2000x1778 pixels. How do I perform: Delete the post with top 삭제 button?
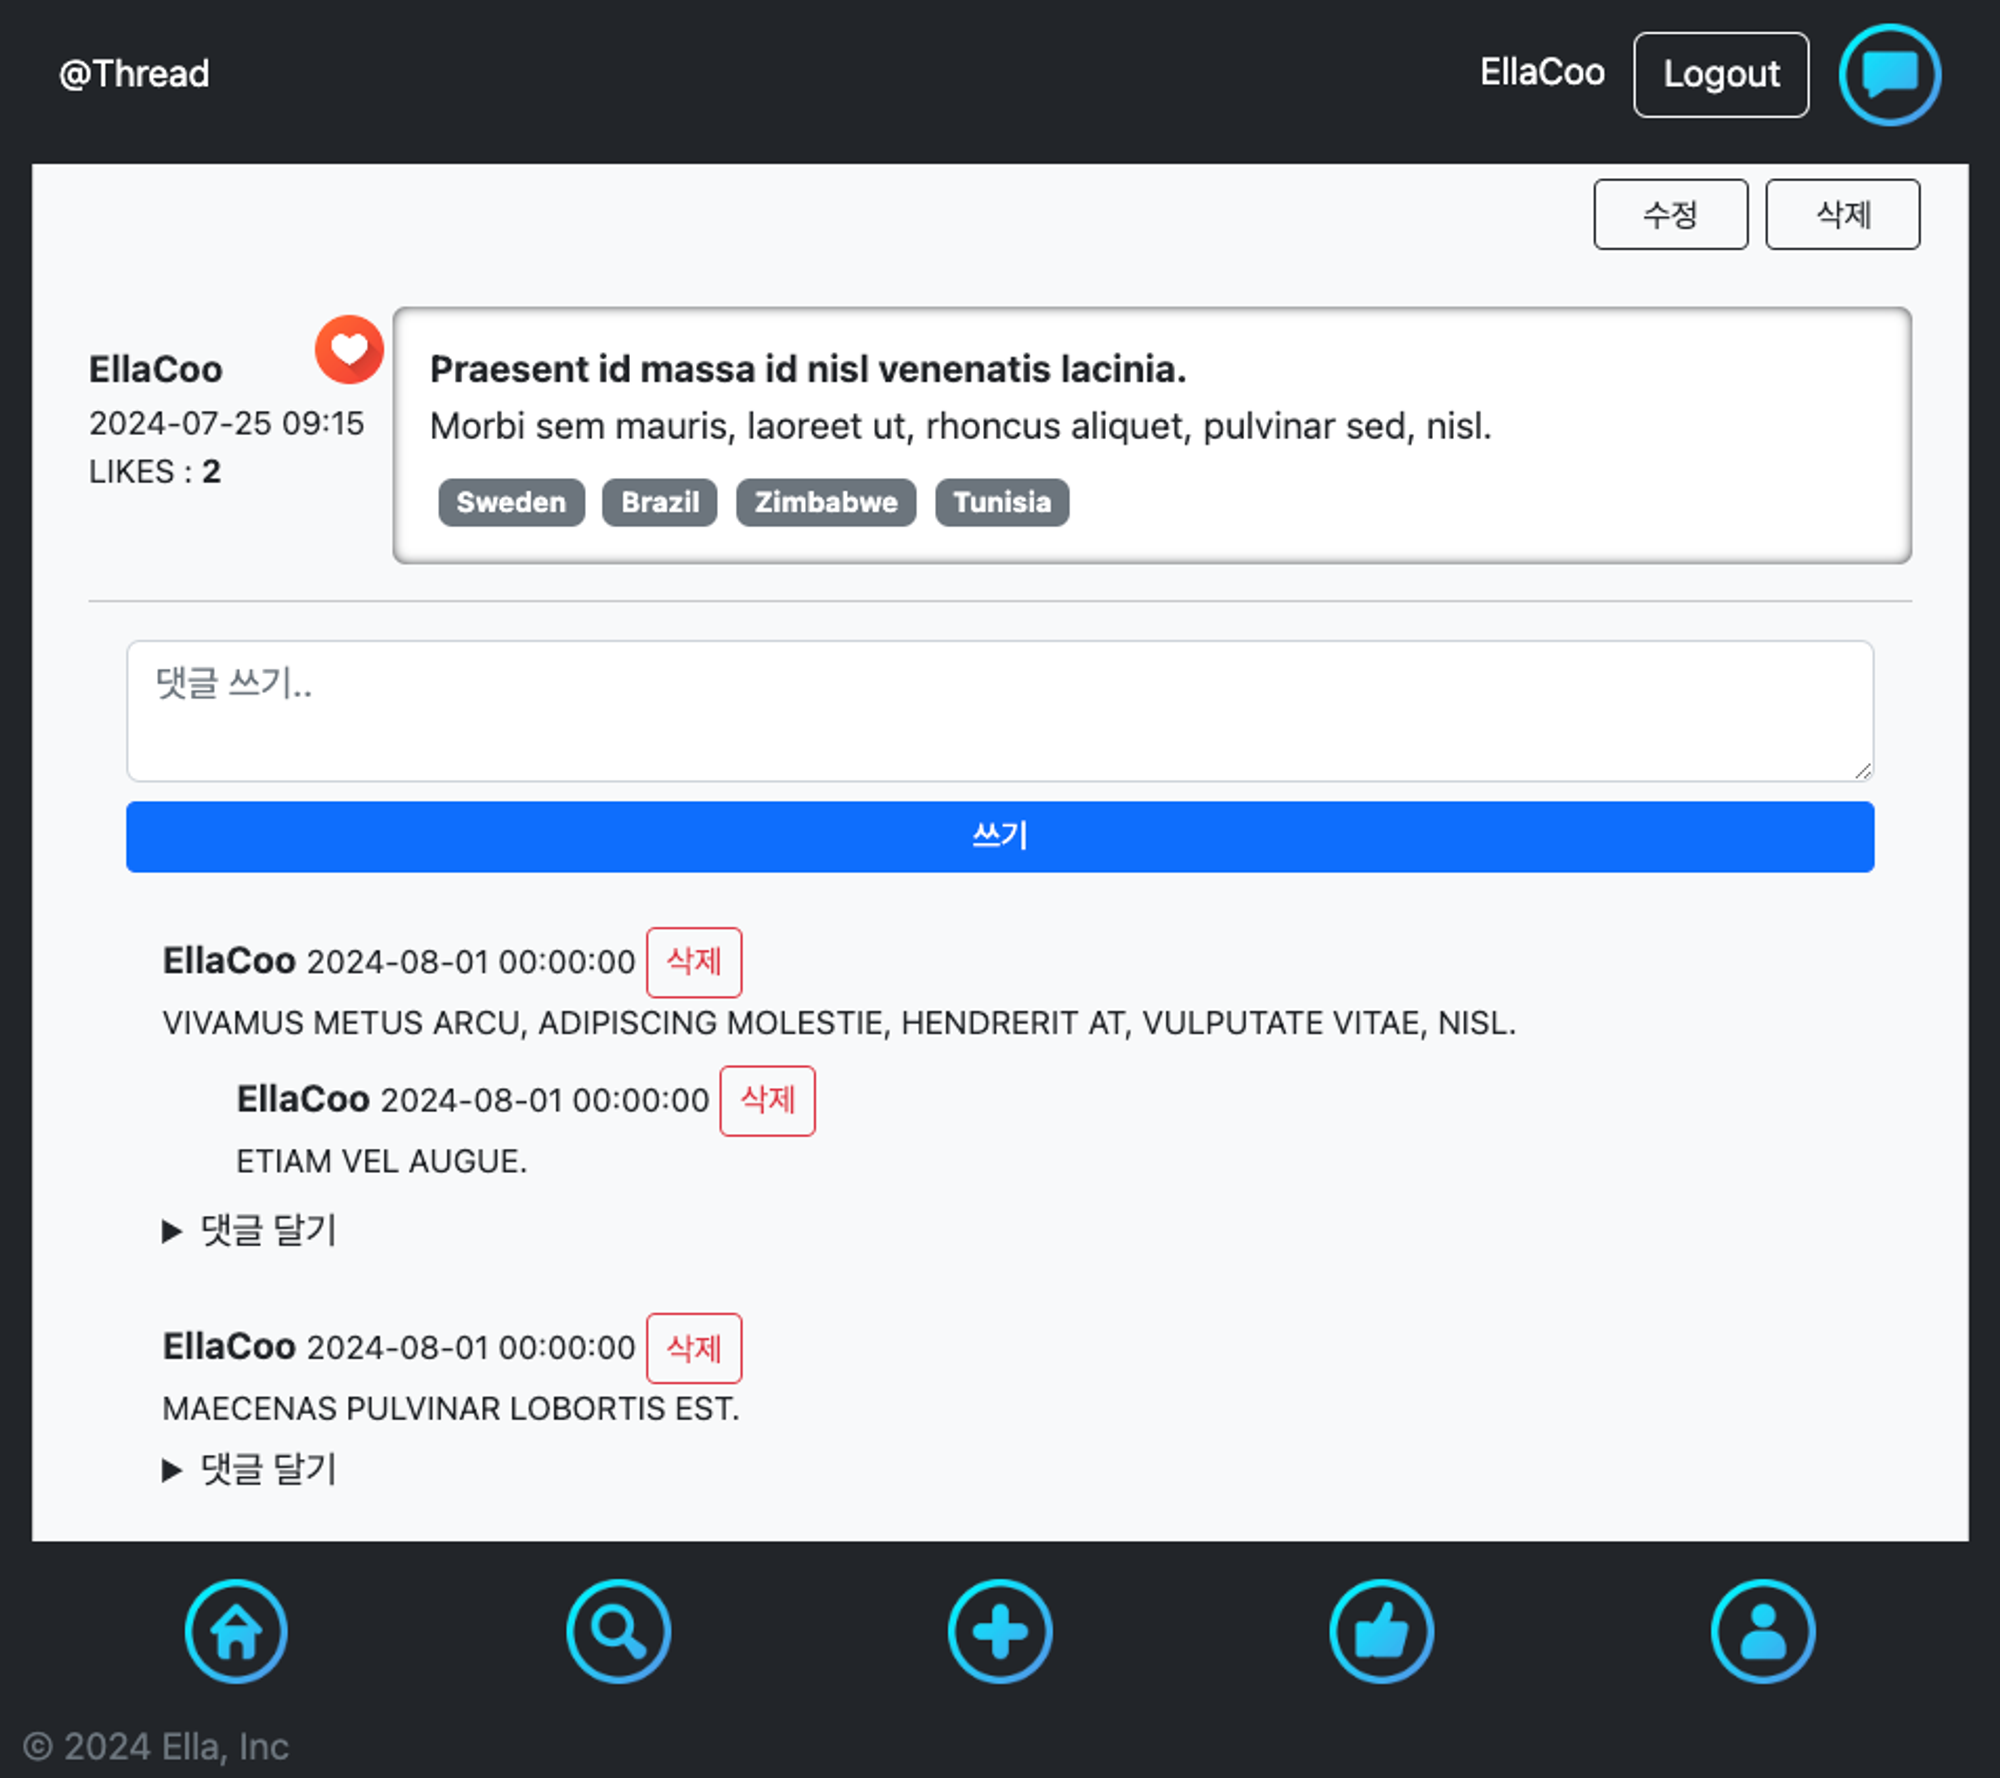1842,214
